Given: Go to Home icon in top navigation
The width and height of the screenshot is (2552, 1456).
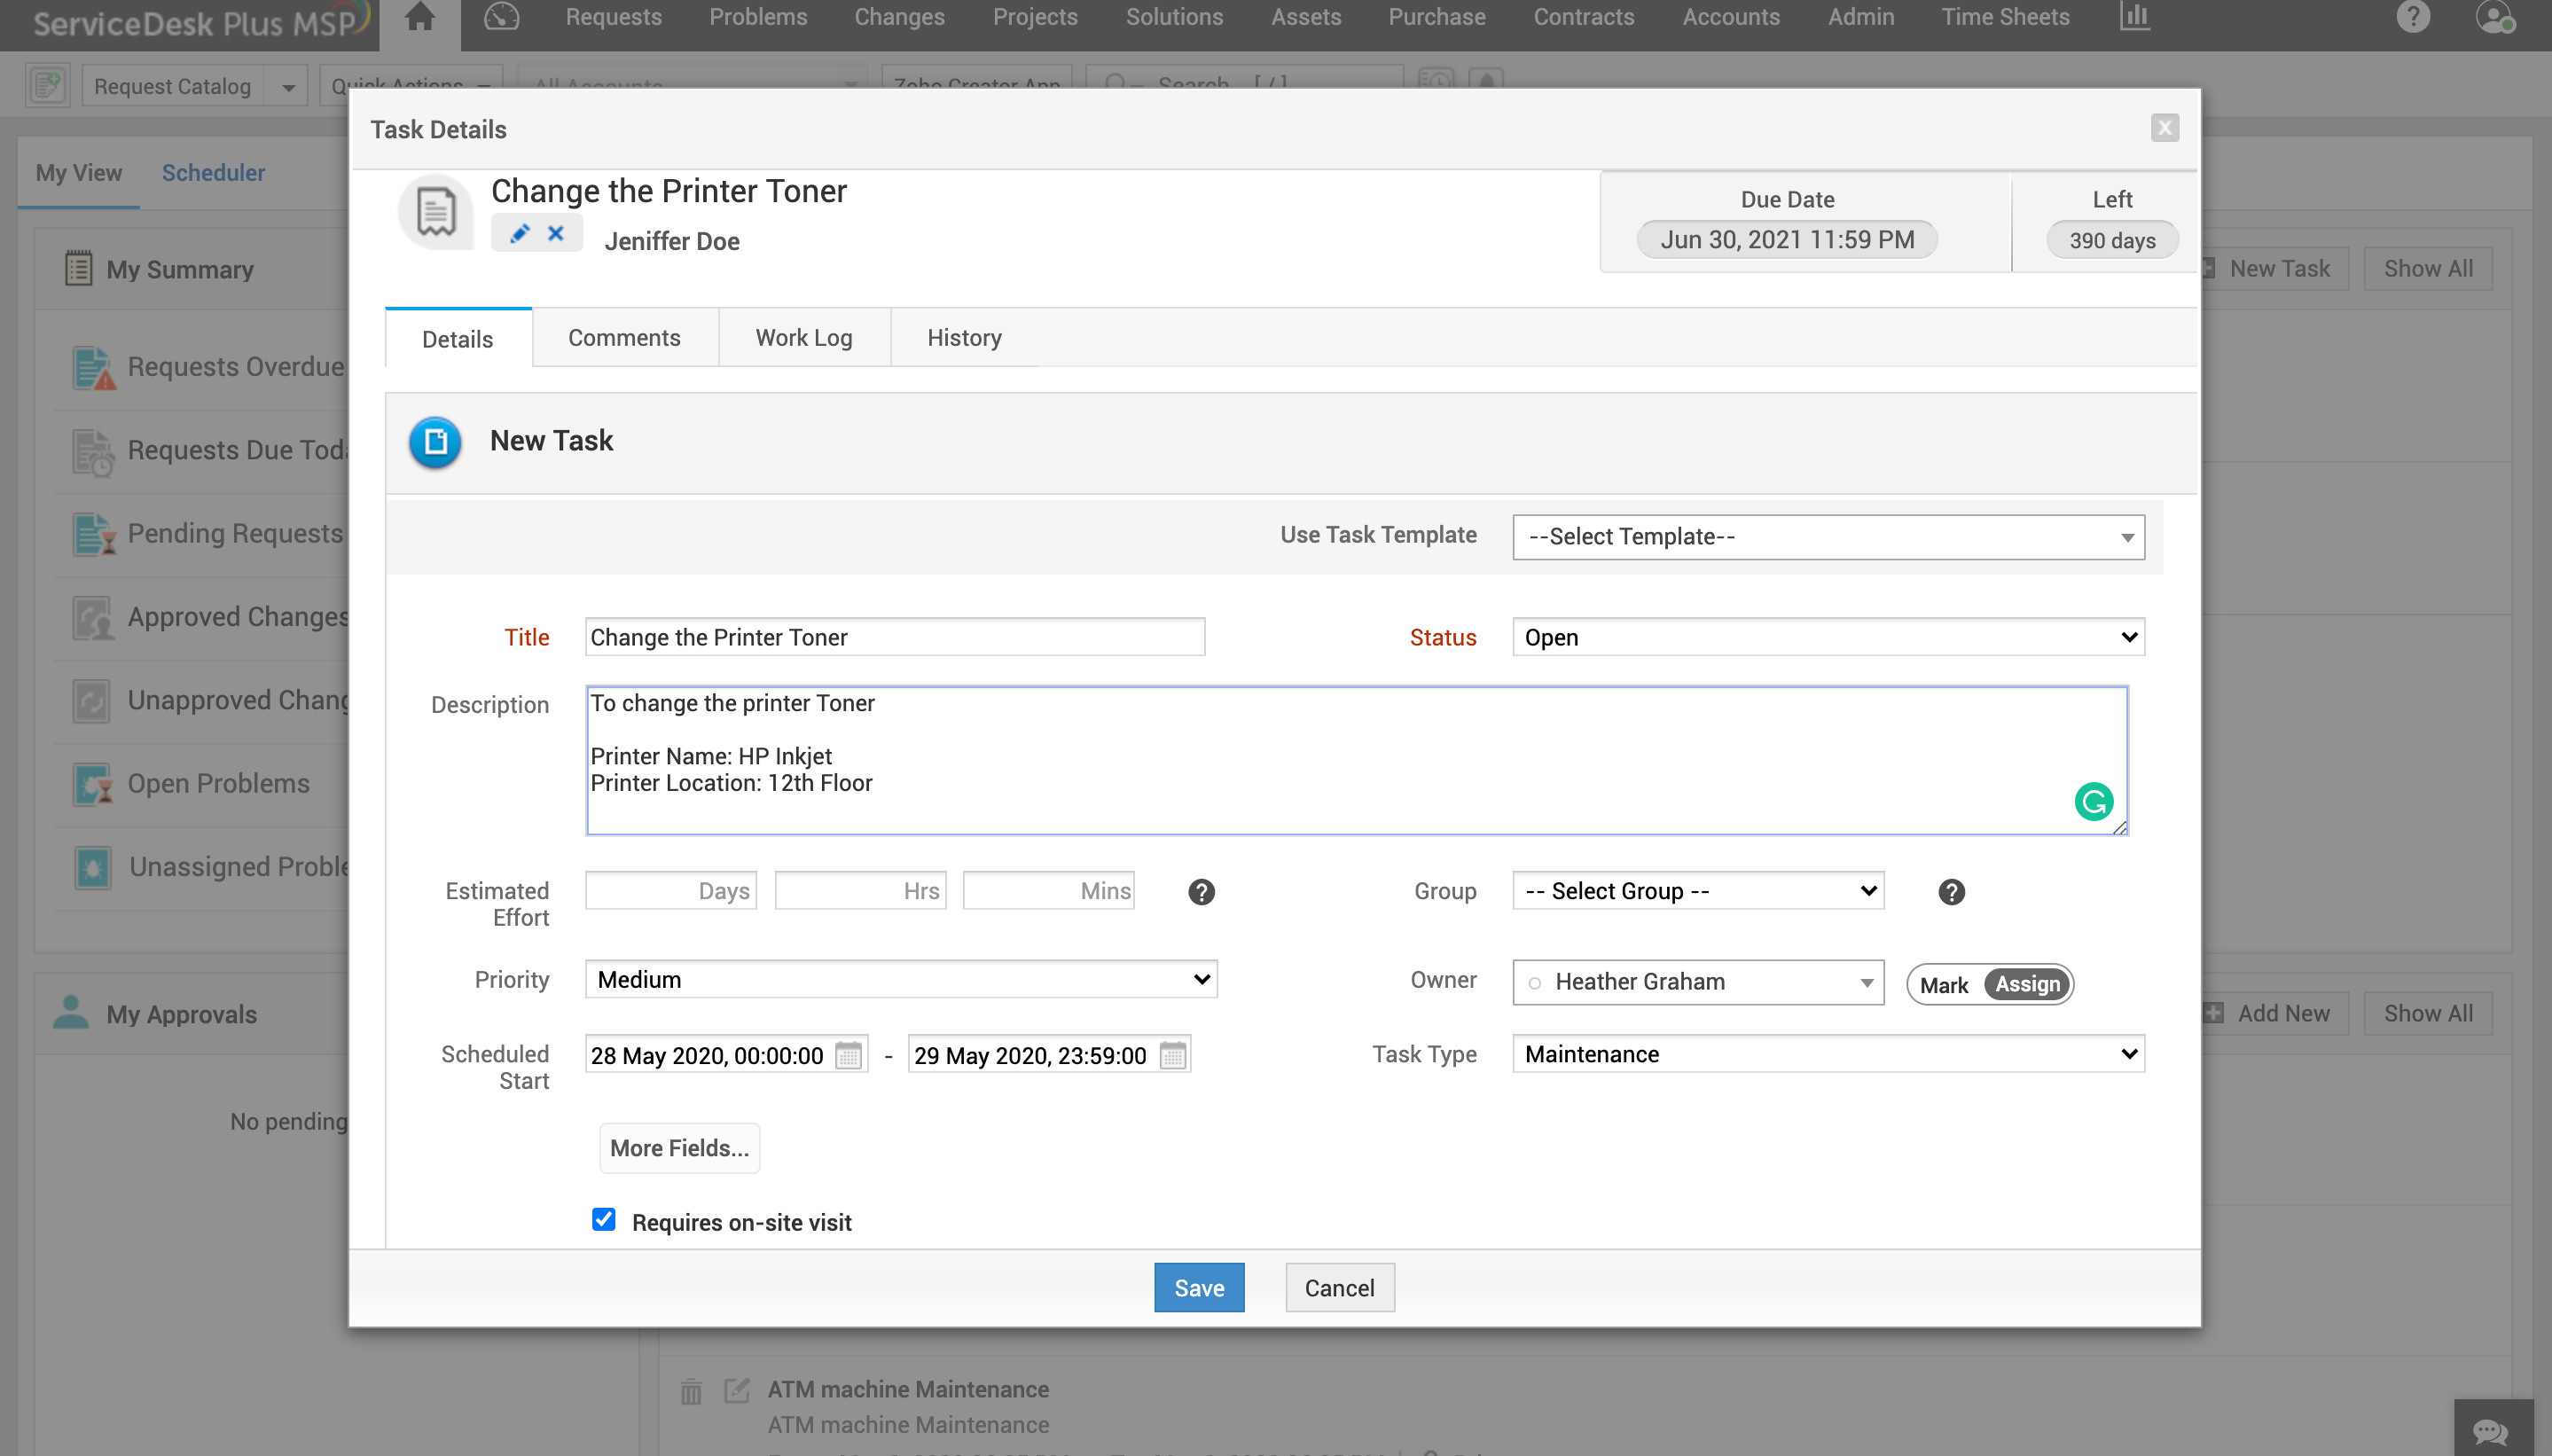Looking at the screenshot, I should click(419, 17).
